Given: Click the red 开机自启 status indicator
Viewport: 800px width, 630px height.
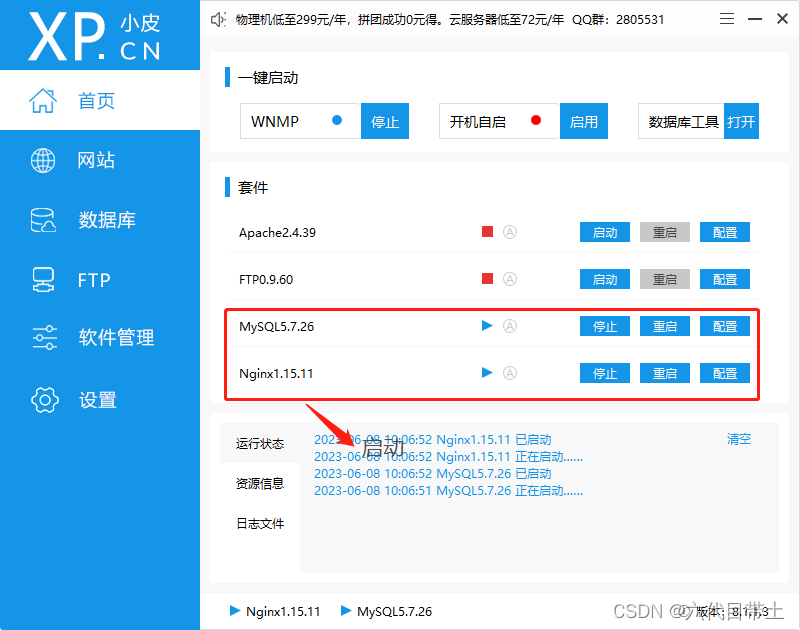Looking at the screenshot, I should click(x=536, y=120).
